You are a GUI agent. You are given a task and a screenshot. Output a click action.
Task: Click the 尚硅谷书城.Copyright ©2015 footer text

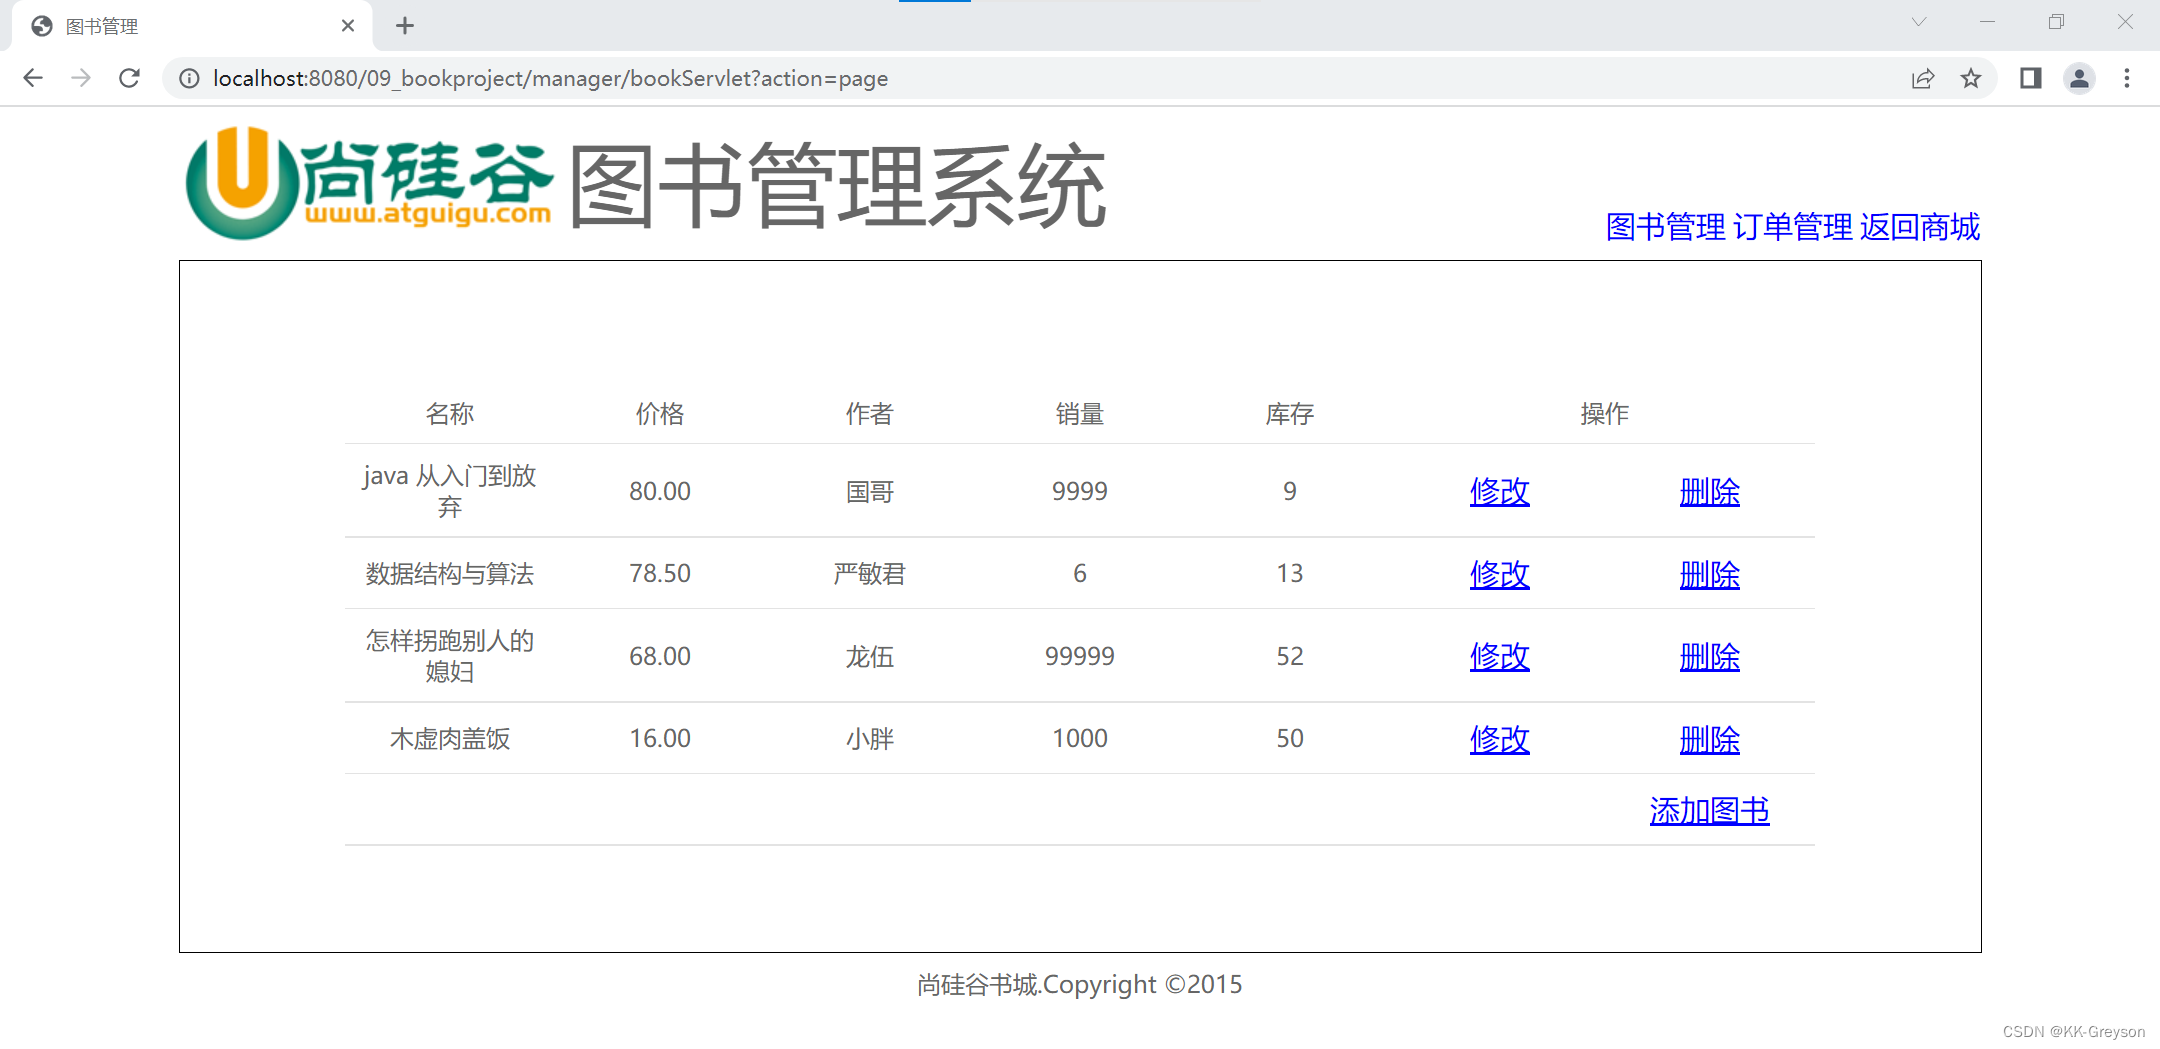1080,985
